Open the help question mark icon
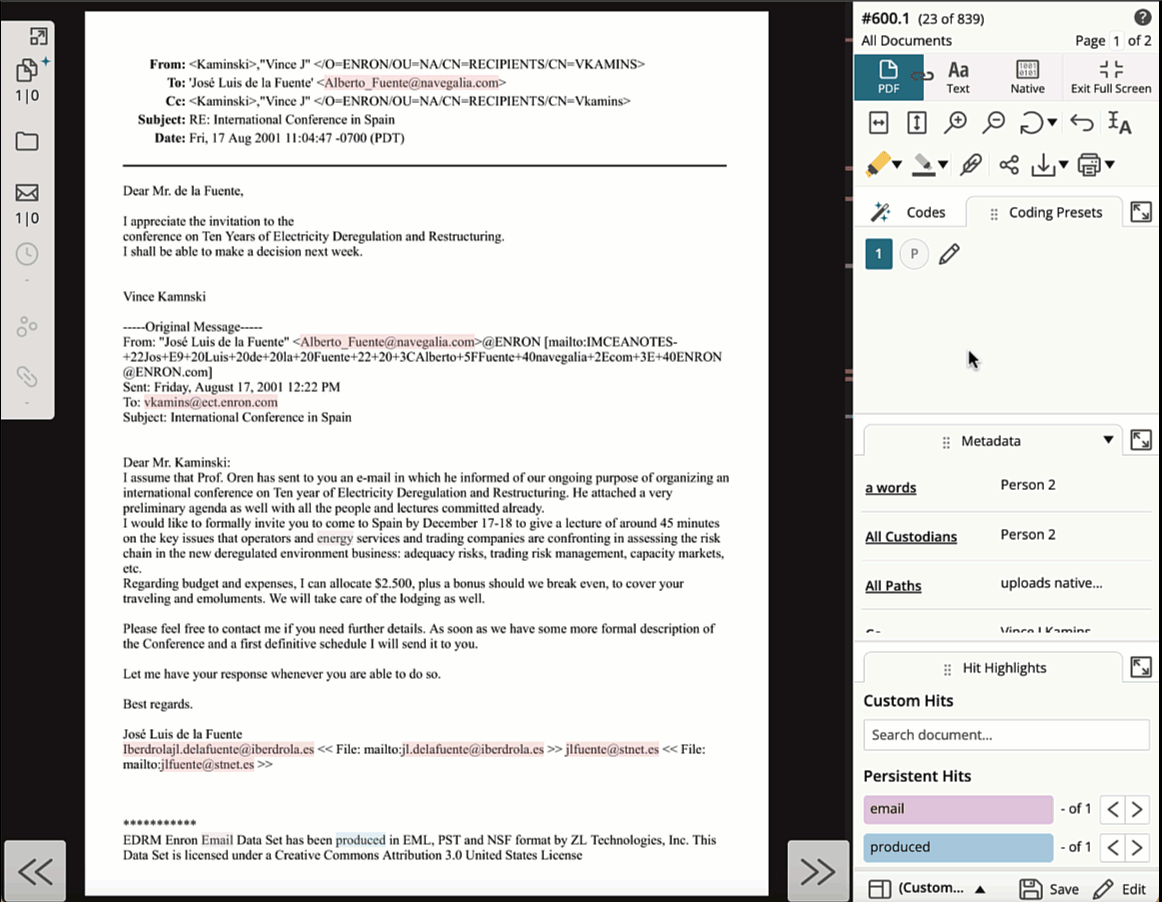Image resolution: width=1162 pixels, height=902 pixels. click(x=1142, y=18)
